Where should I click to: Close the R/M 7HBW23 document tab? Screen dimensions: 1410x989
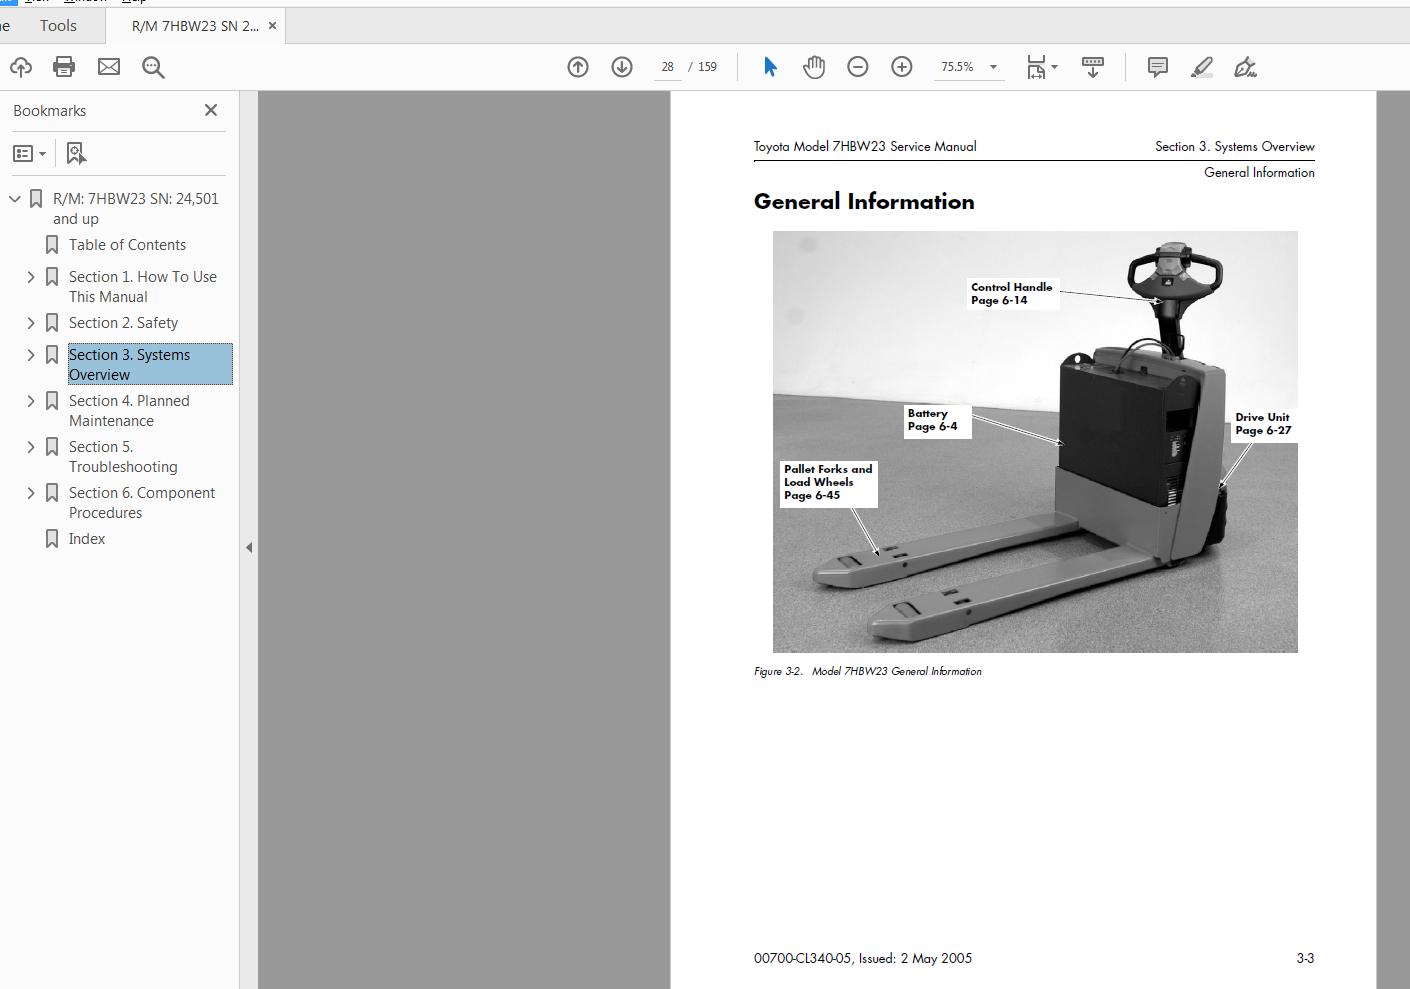tap(272, 26)
